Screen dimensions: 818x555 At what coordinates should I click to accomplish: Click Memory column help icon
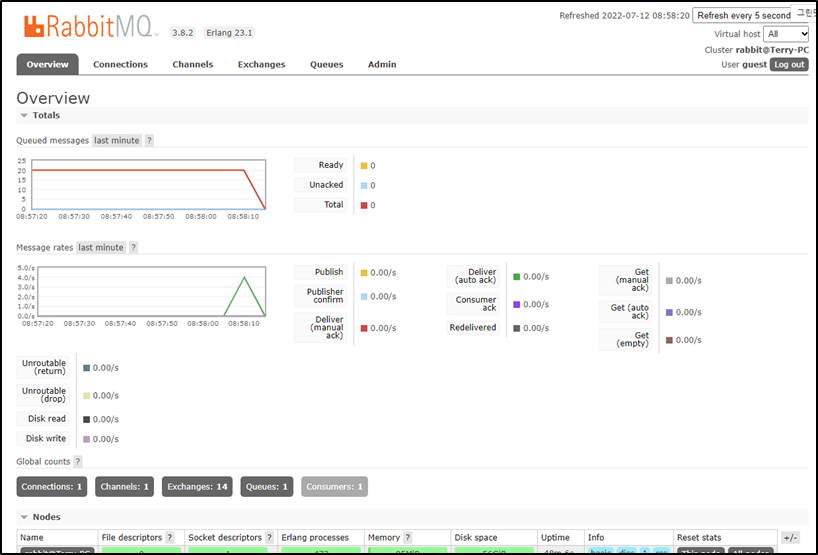(x=407, y=537)
